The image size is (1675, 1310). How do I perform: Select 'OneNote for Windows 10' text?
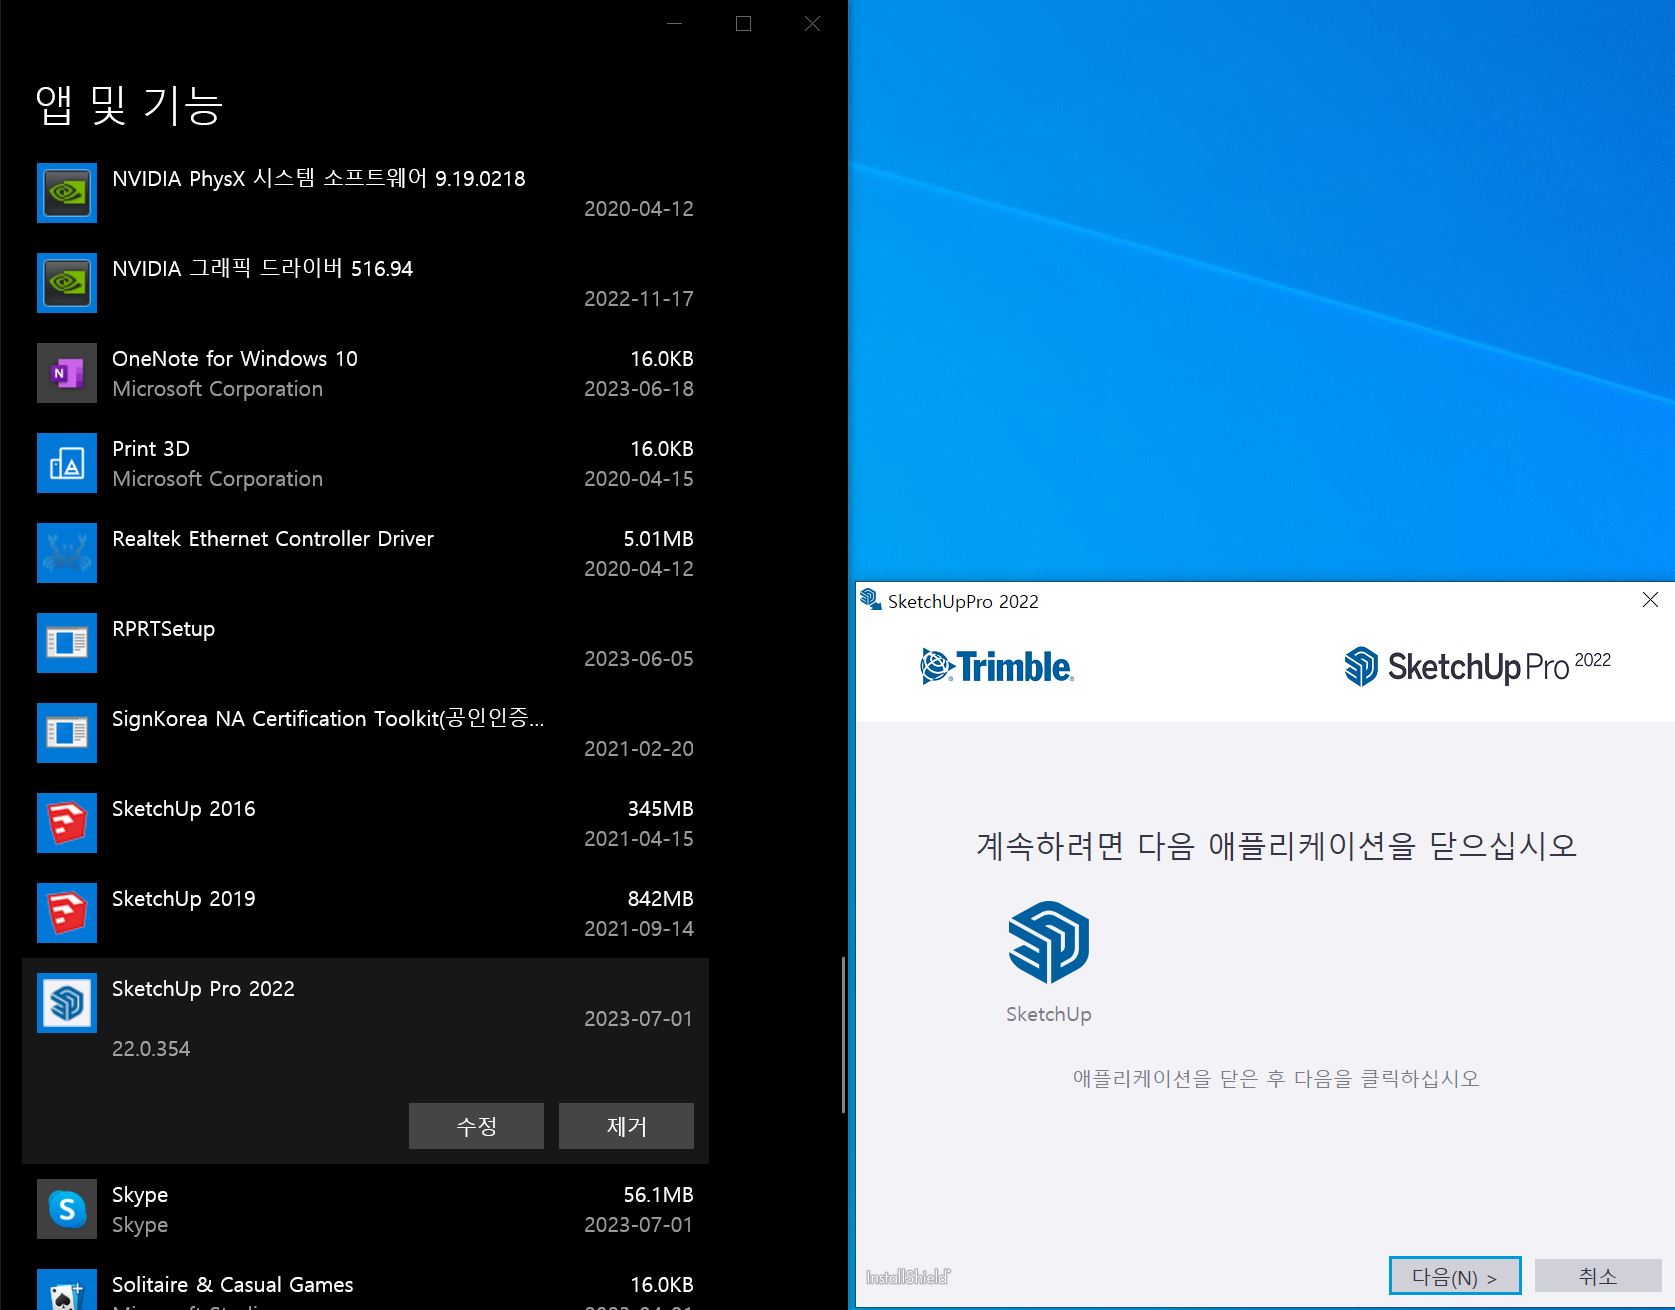234,358
